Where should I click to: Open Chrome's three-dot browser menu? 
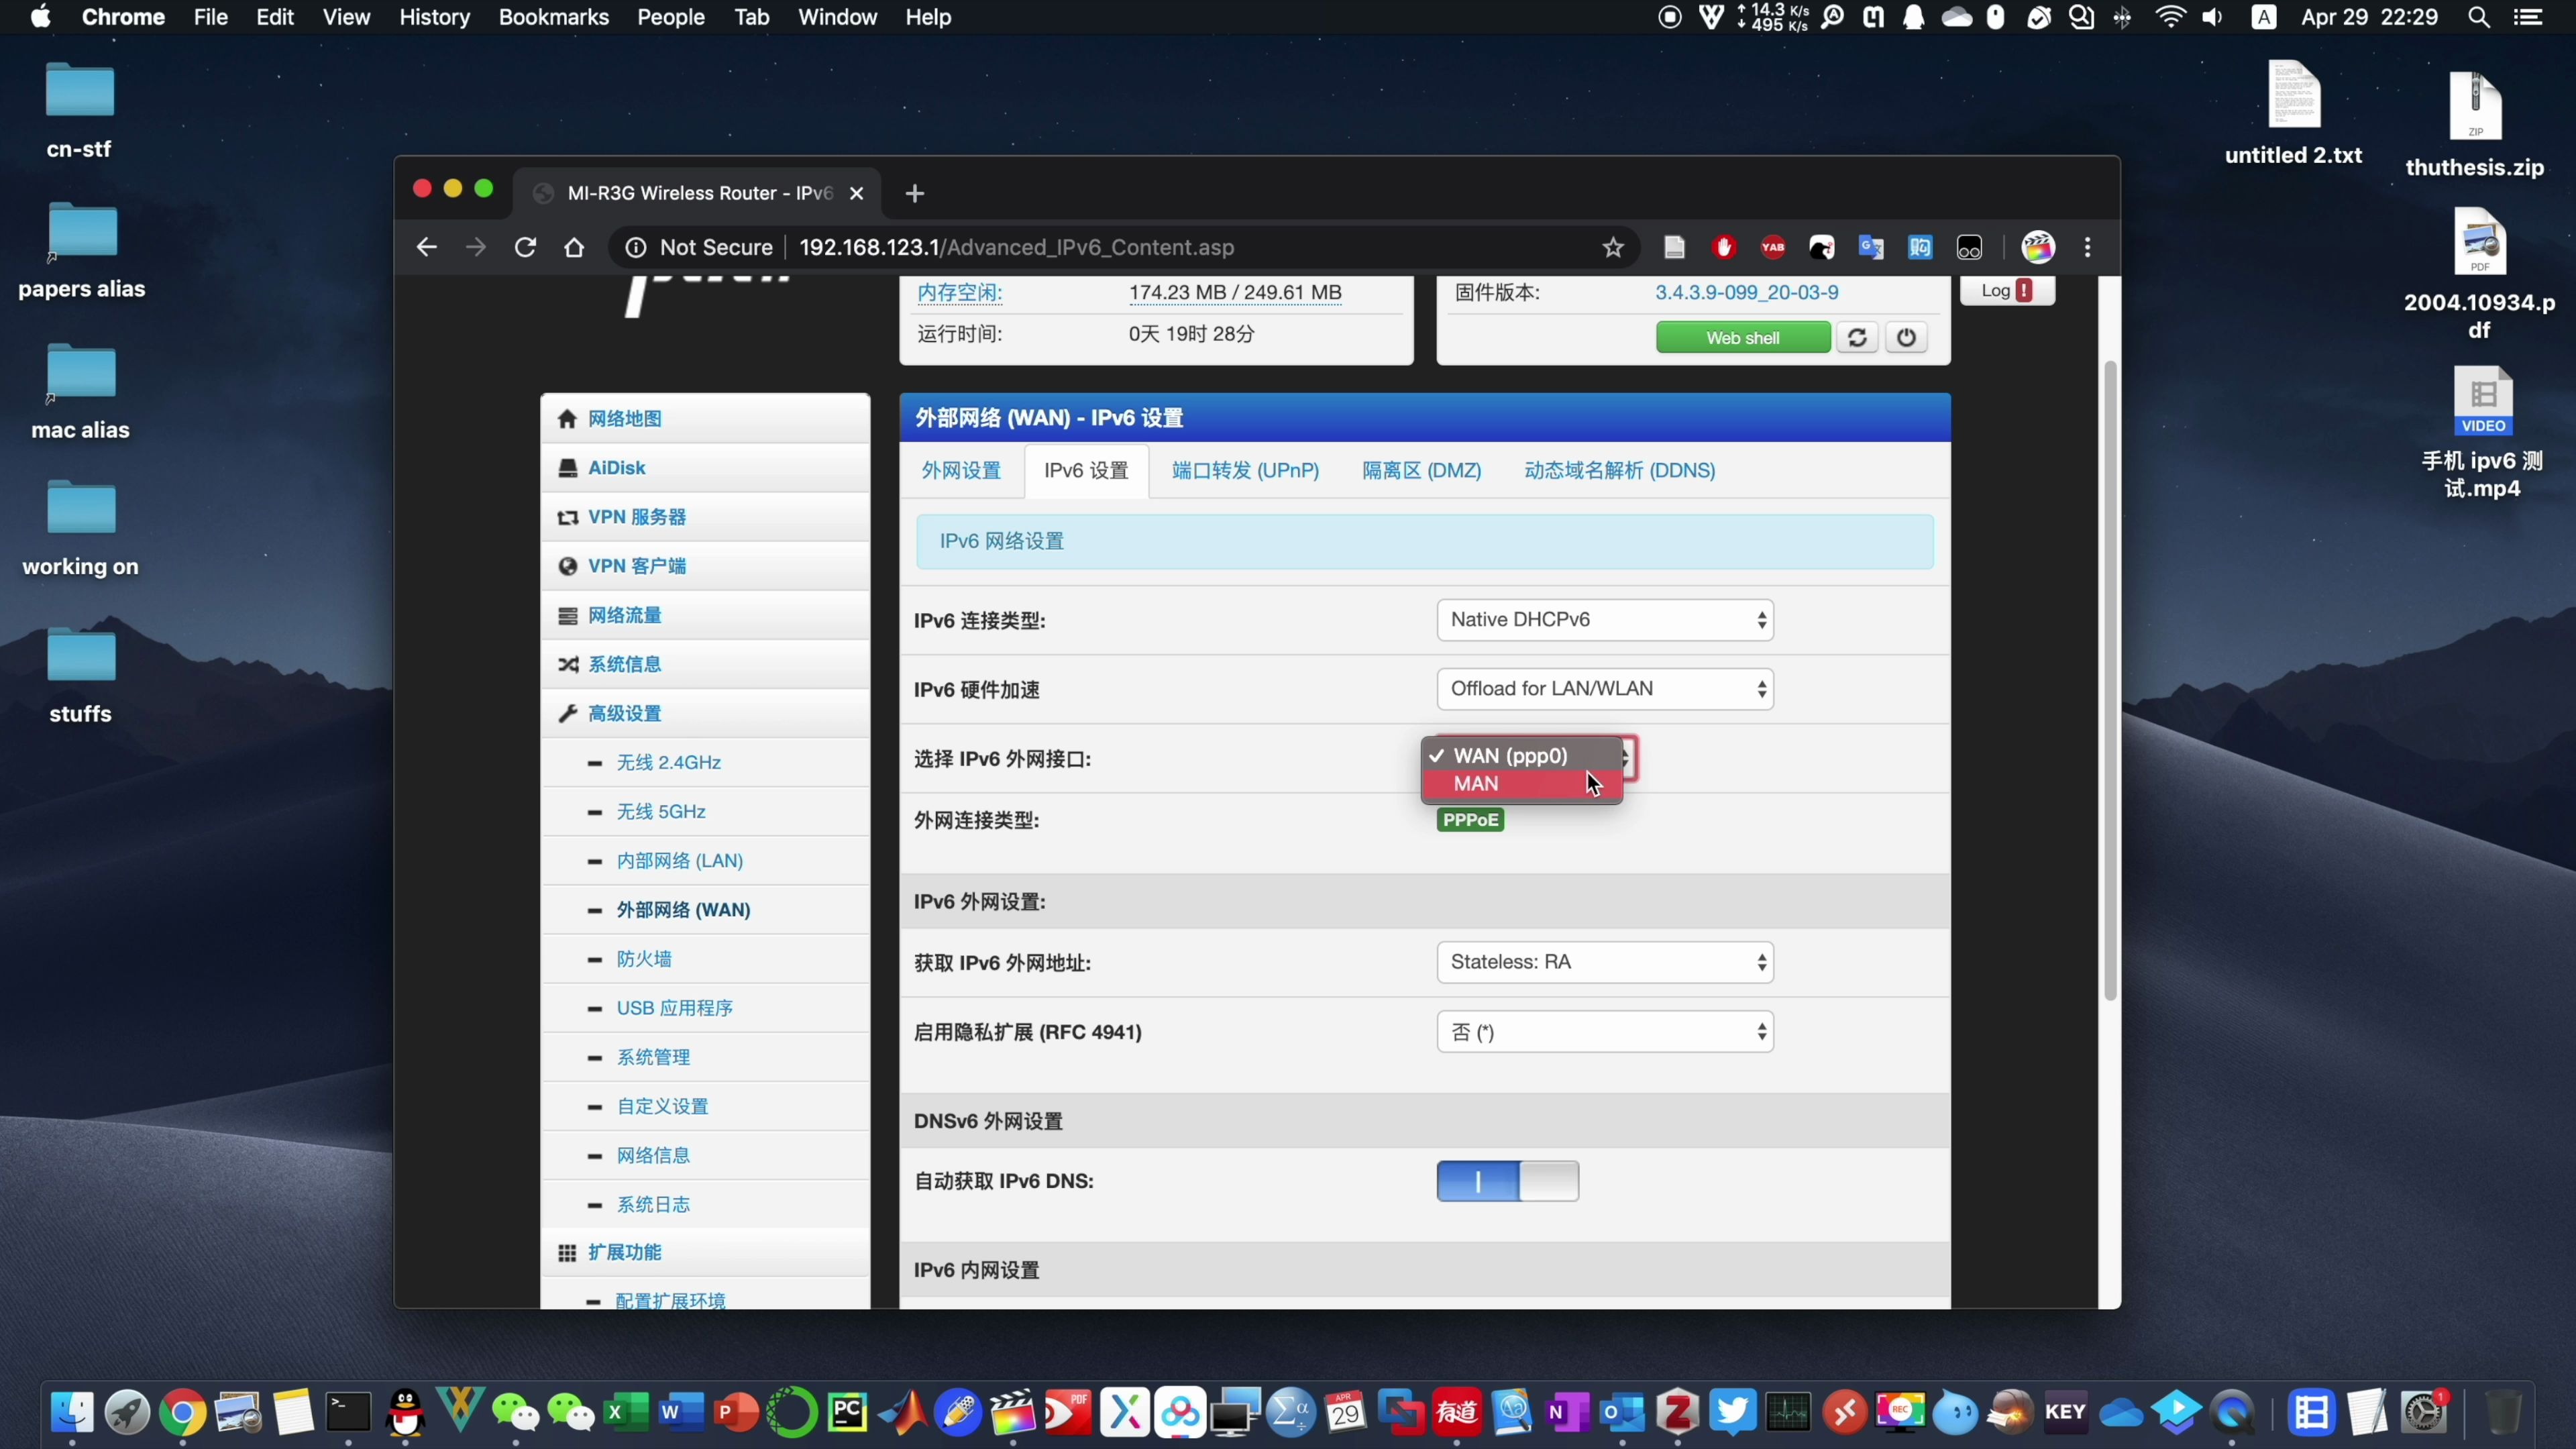point(2088,247)
